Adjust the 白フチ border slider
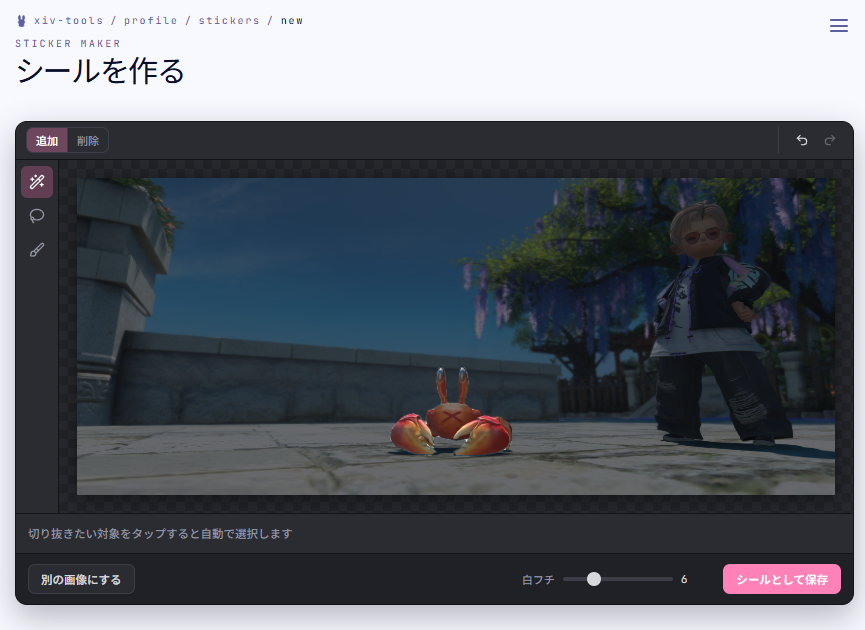The width and height of the screenshot is (865, 630). pos(618,579)
